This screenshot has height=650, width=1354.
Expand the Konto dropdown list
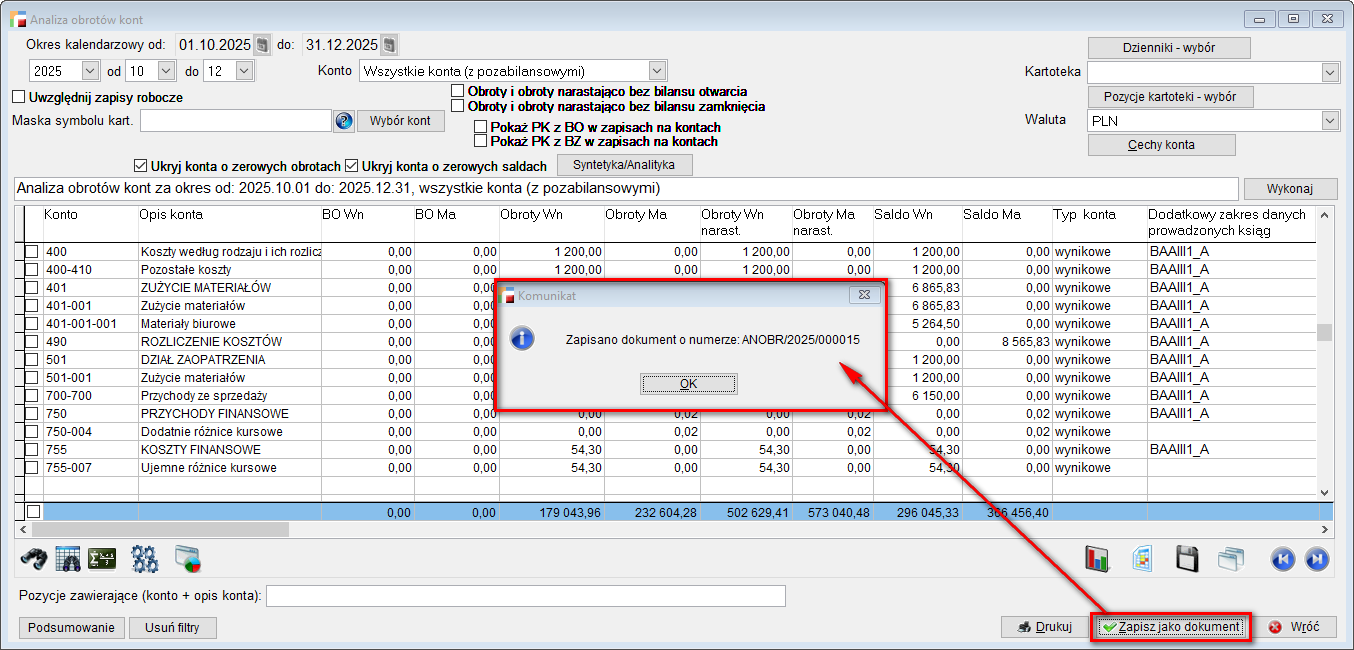point(657,71)
